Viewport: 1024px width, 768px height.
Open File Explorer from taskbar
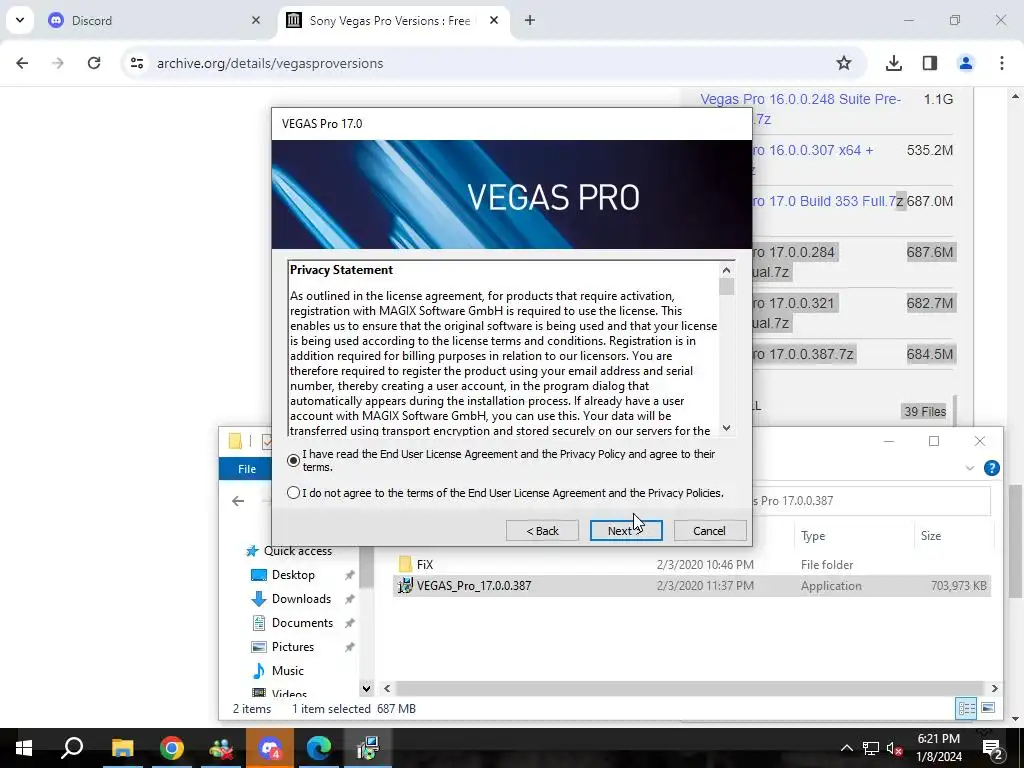pos(122,748)
